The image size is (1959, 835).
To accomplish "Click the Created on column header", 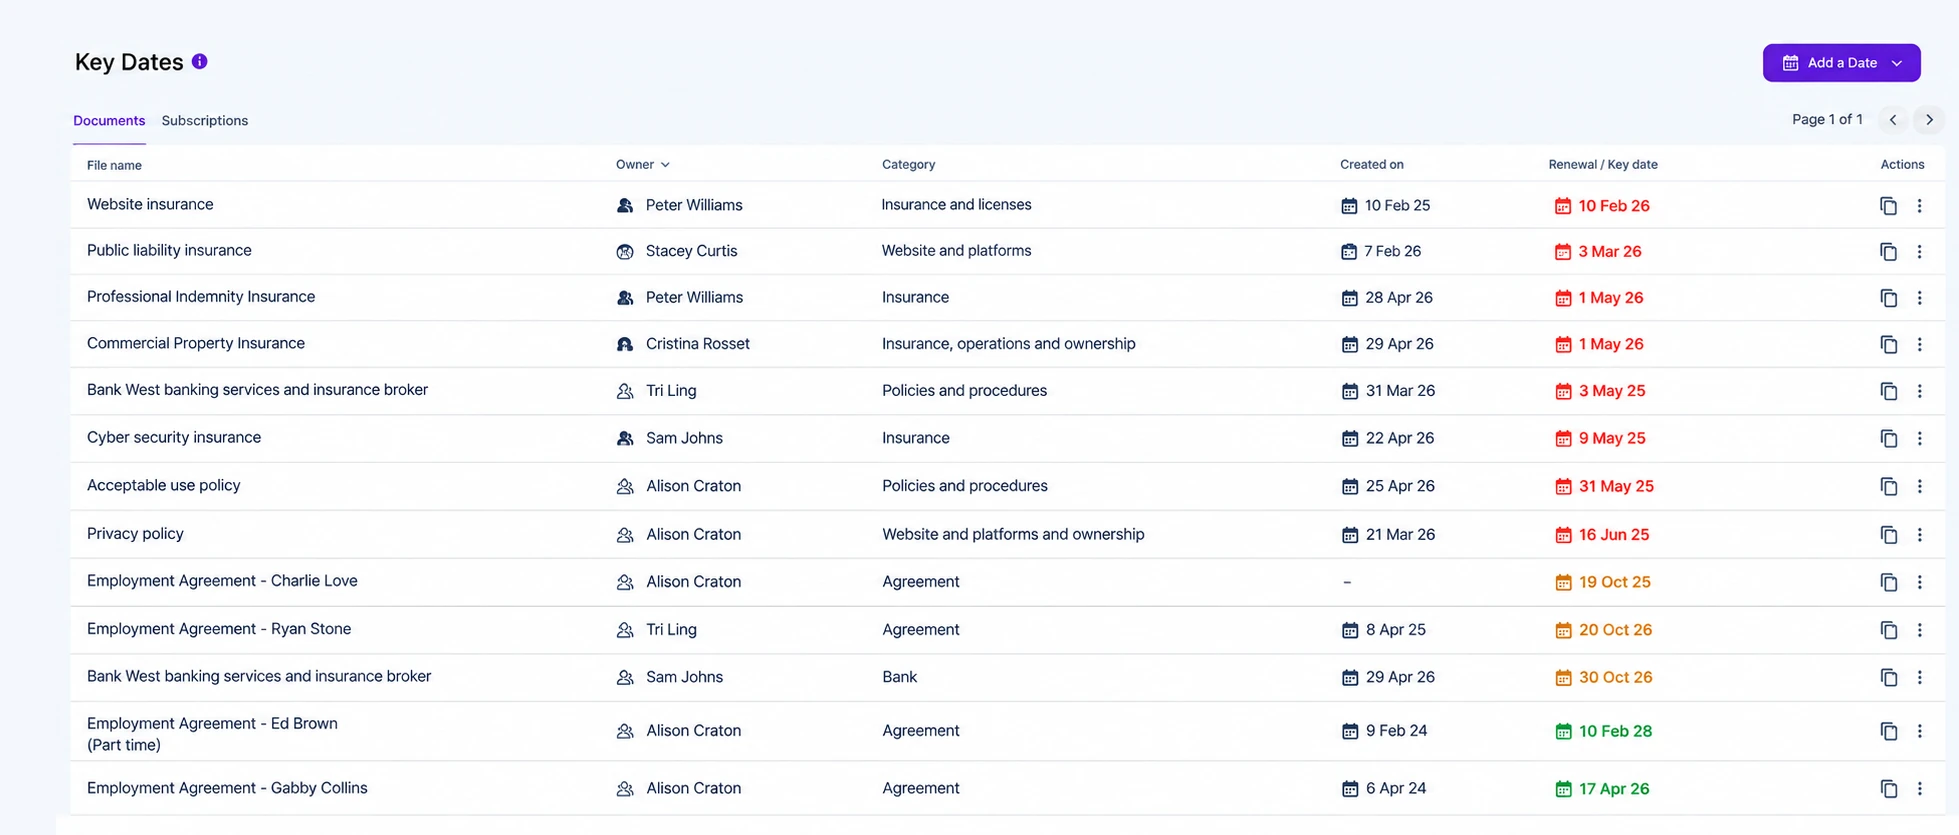I will (x=1371, y=164).
